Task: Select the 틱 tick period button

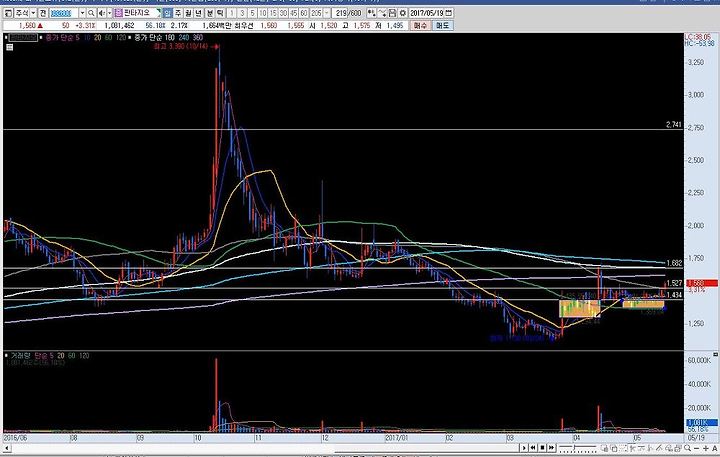Action: [x=220, y=13]
